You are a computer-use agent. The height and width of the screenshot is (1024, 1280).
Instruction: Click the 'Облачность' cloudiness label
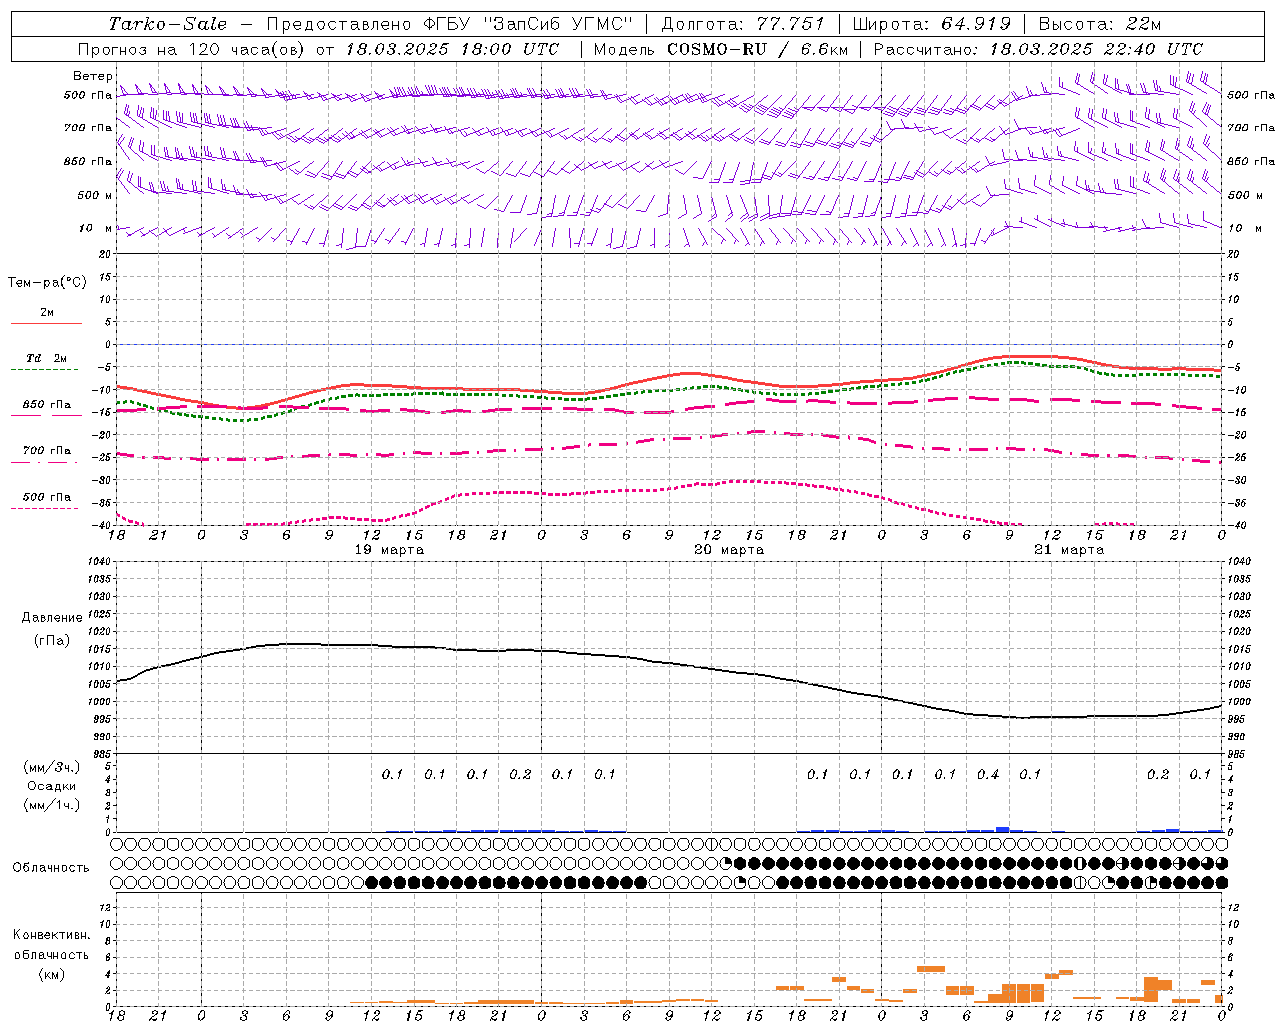pos(51,868)
